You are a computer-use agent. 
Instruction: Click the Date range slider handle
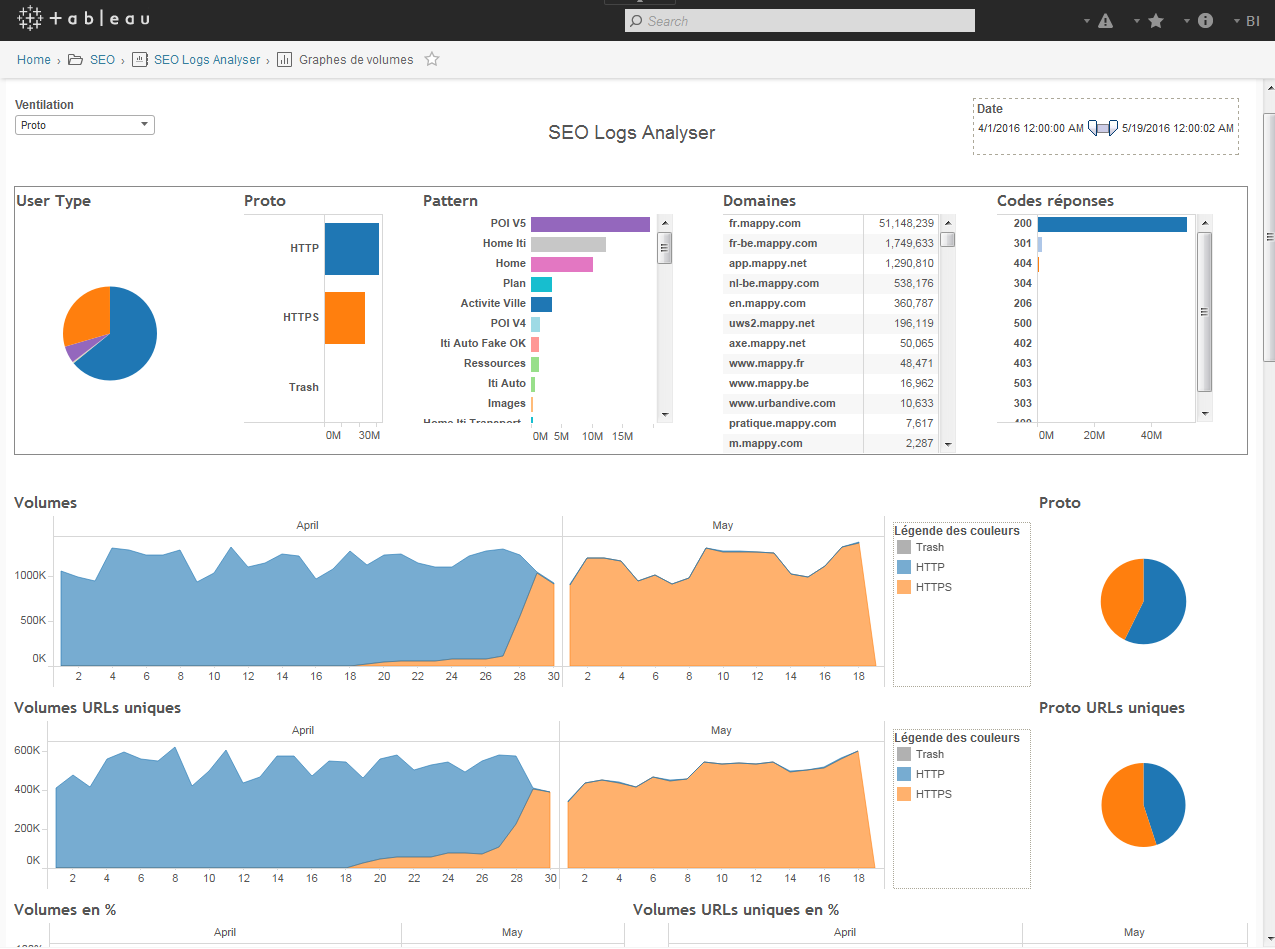[x=1103, y=128]
